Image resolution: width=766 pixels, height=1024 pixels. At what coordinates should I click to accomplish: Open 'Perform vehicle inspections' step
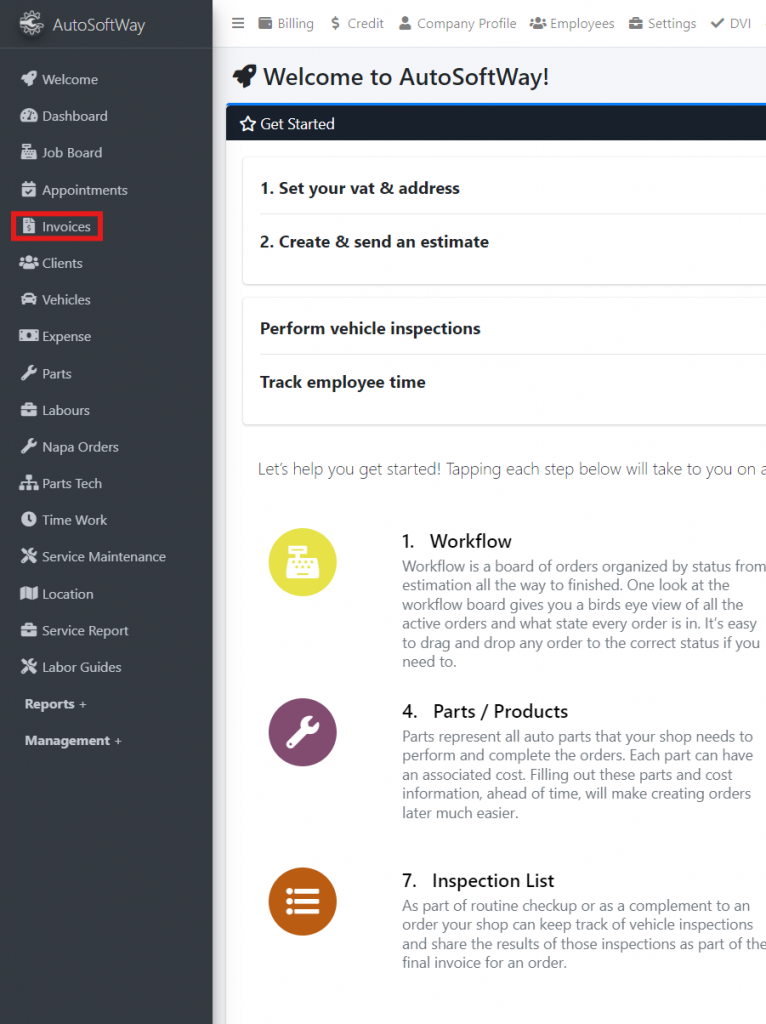[370, 328]
